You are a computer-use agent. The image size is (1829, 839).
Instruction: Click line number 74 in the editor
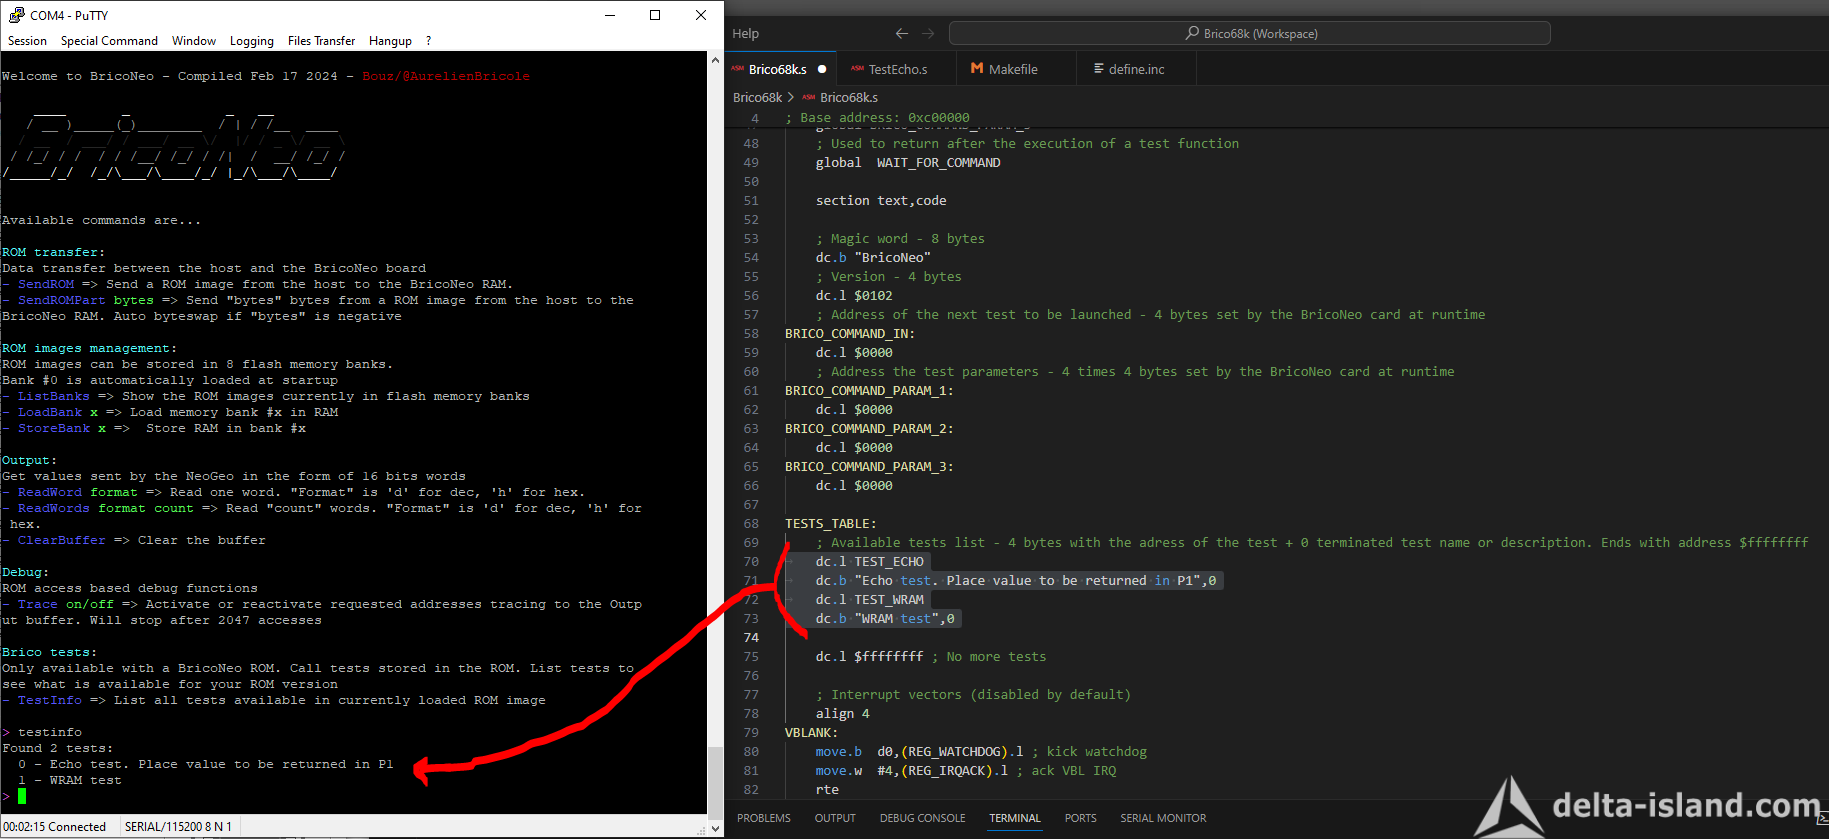pyautogui.click(x=751, y=637)
